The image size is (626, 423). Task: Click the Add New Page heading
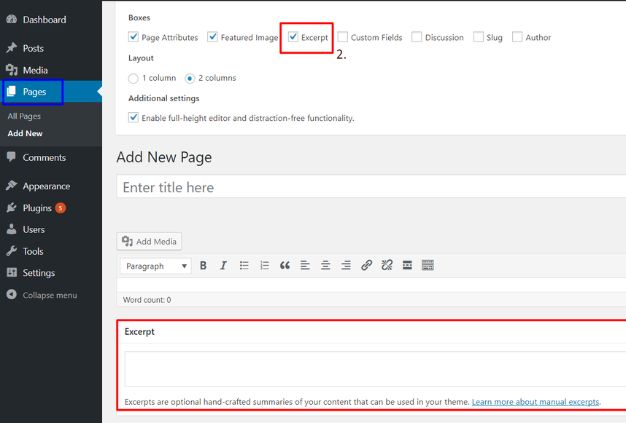point(164,157)
